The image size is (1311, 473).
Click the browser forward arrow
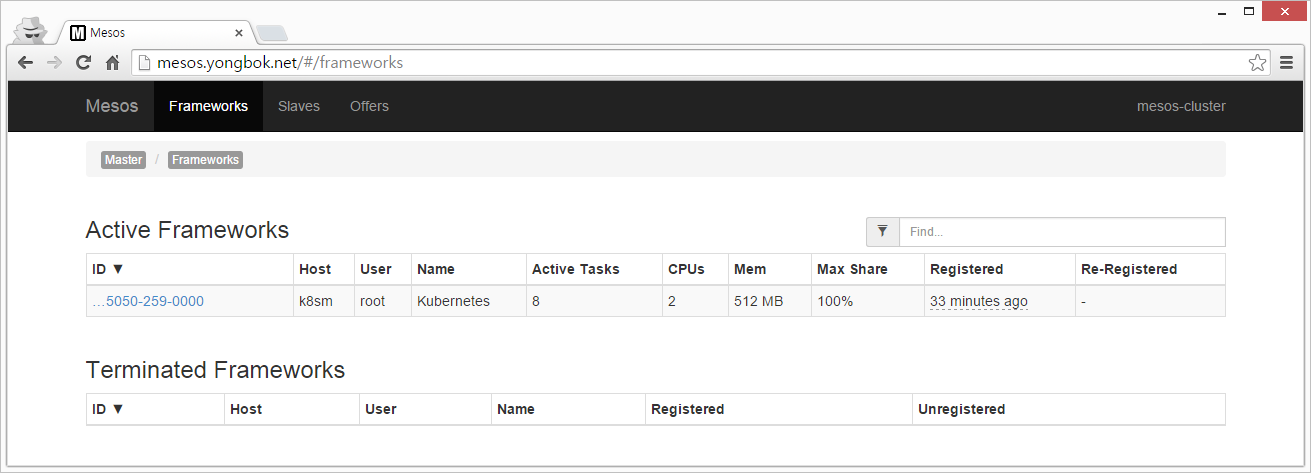[55, 62]
